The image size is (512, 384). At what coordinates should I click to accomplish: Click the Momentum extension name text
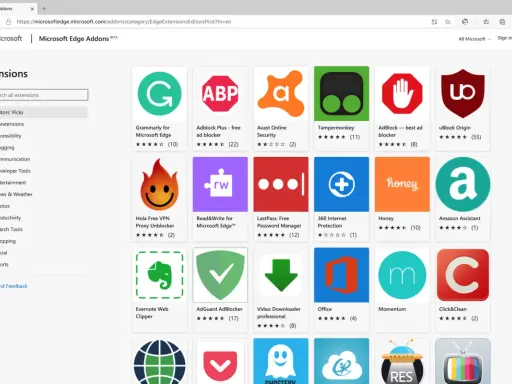[x=392, y=309]
